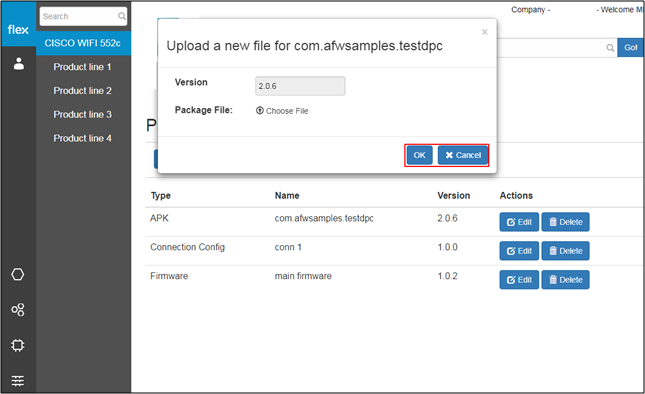
Task: Click Choose File for package upload
Action: tap(282, 111)
